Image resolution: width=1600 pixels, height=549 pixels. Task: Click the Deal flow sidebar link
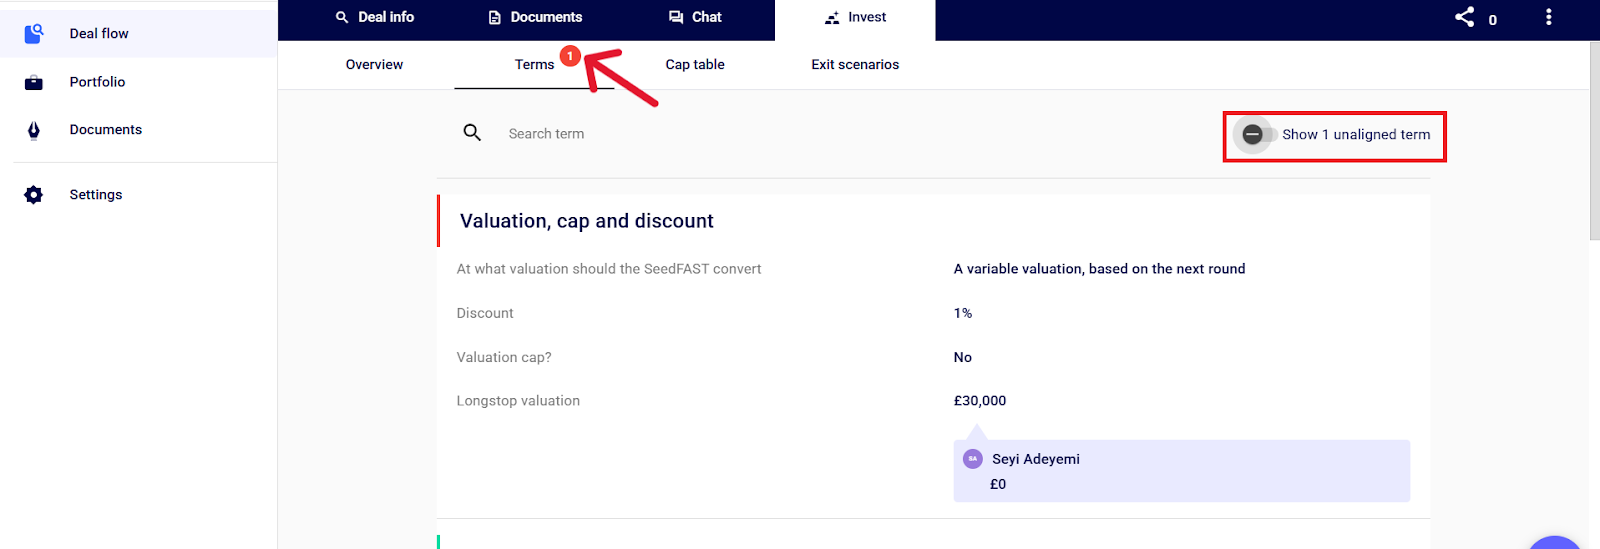(x=99, y=34)
